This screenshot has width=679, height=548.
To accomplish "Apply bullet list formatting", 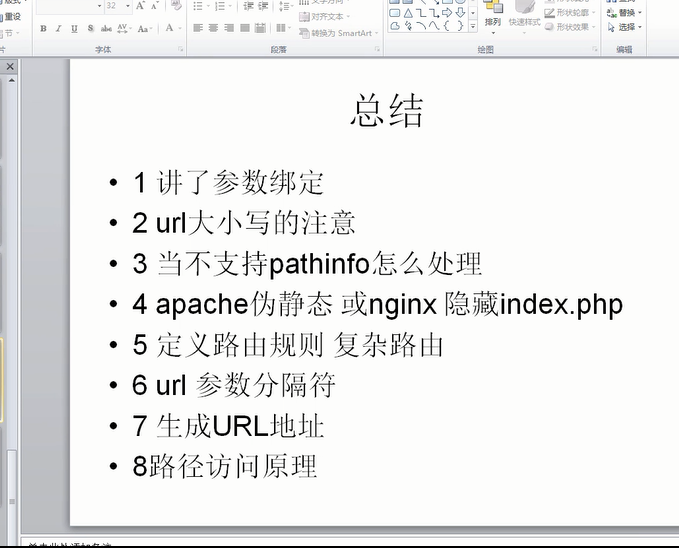I will coord(200,6).
